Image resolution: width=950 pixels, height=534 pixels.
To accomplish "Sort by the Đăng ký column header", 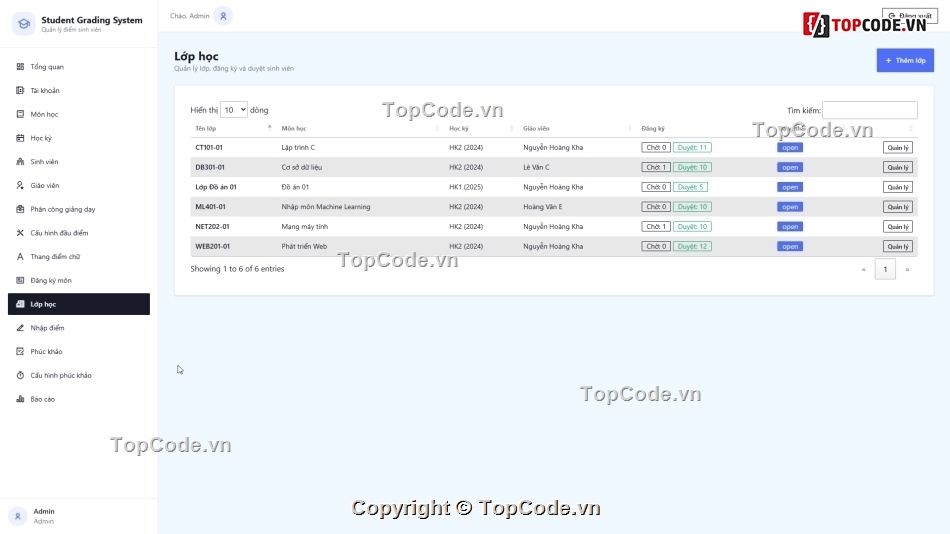I will 705,128.
